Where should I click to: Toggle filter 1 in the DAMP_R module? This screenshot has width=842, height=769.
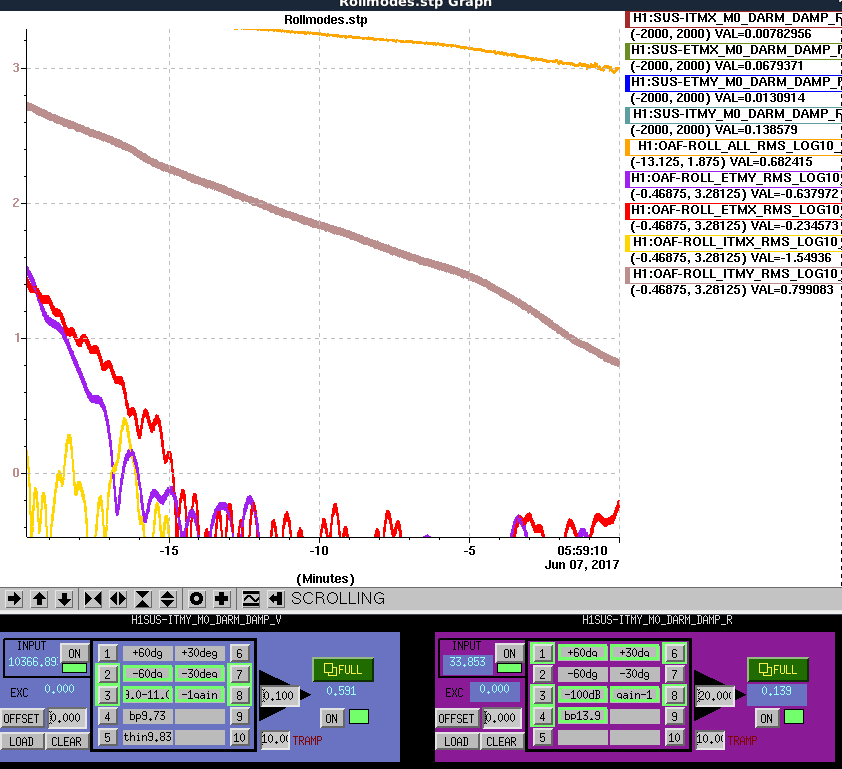(x=542, y=653)
